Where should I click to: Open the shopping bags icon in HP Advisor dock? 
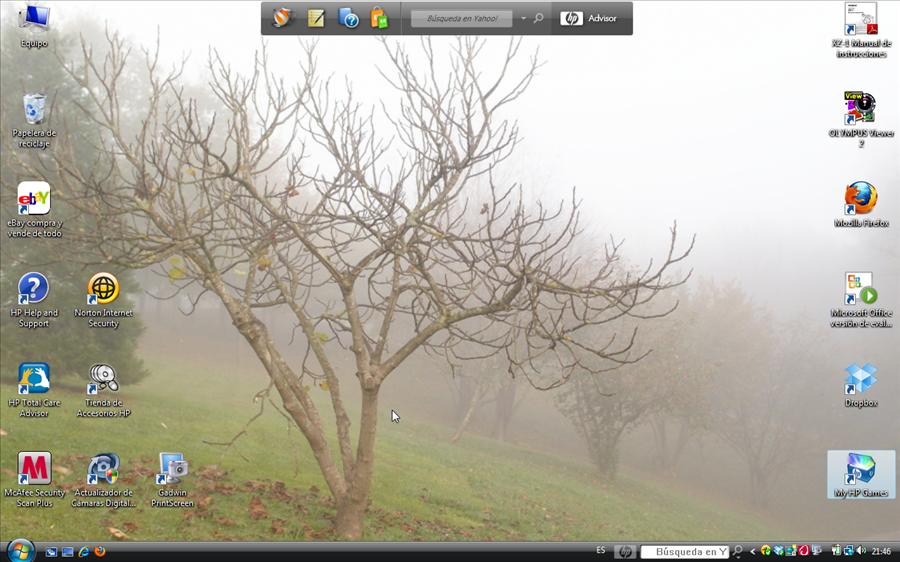[379, 18]
